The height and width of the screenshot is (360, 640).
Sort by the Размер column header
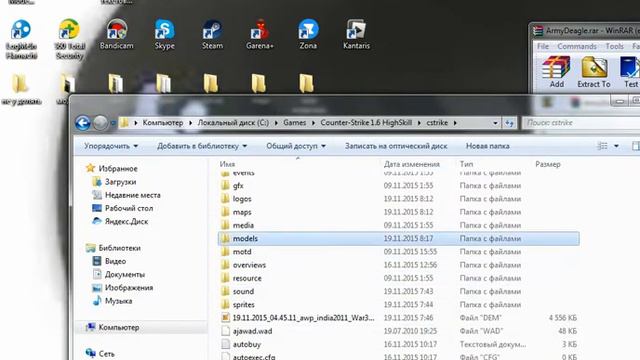coord(548,164)
